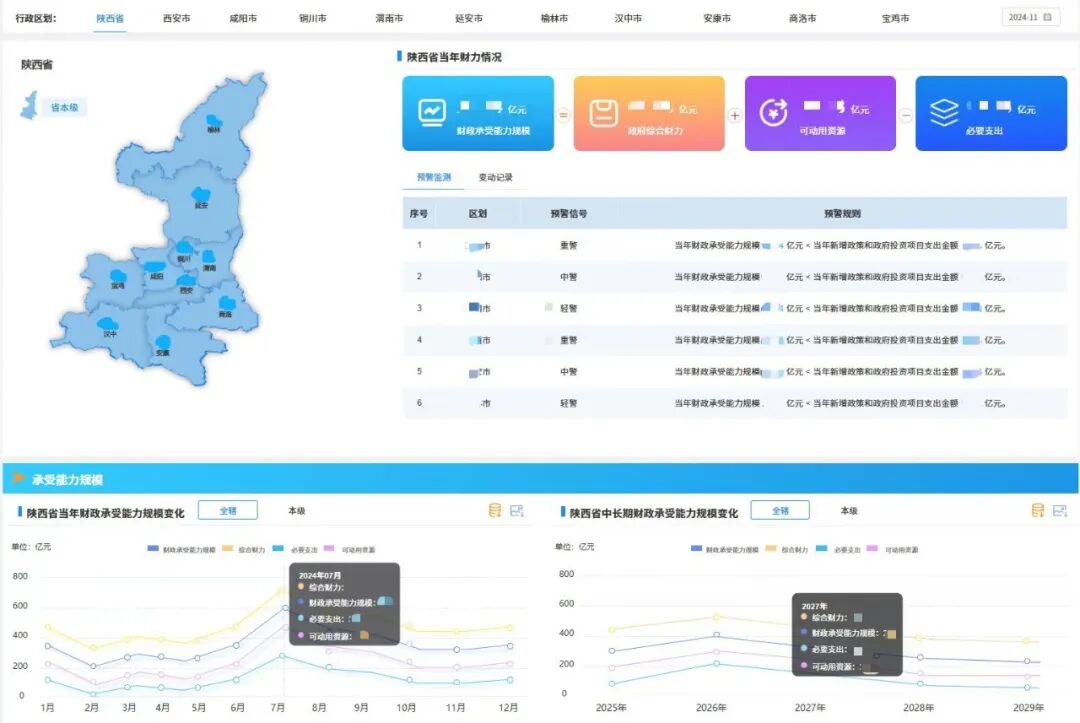Viewport: 1080px width, 723px height.
Task: Click 中警 signal in table row 2
Action: (x=569, y=277)
